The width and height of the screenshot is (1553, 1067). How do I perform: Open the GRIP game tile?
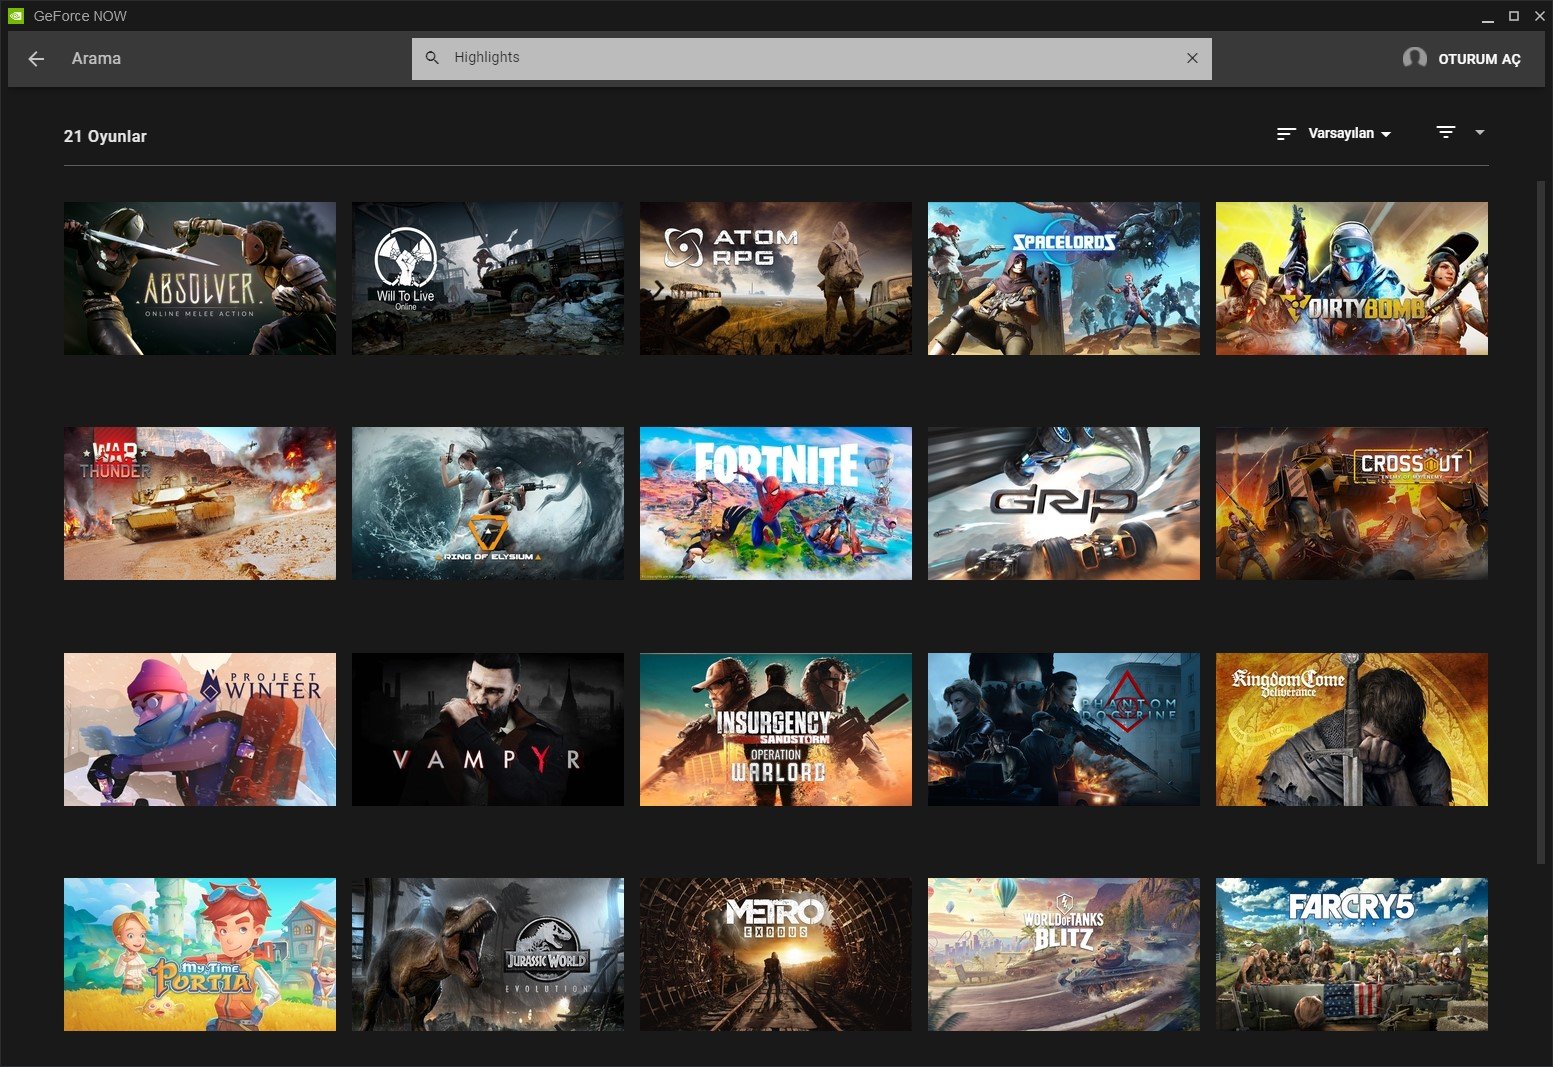click(x=1064, y=504)
